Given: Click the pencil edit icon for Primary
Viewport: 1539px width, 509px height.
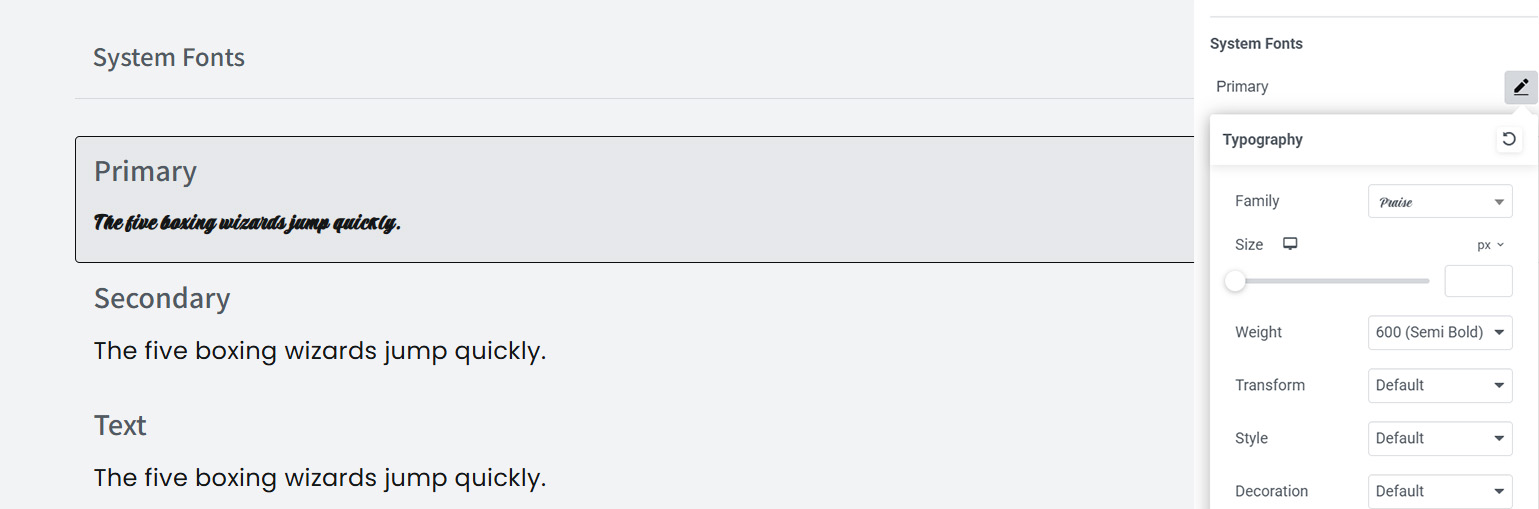Looking at the screenshot, I should (1520, 87).
